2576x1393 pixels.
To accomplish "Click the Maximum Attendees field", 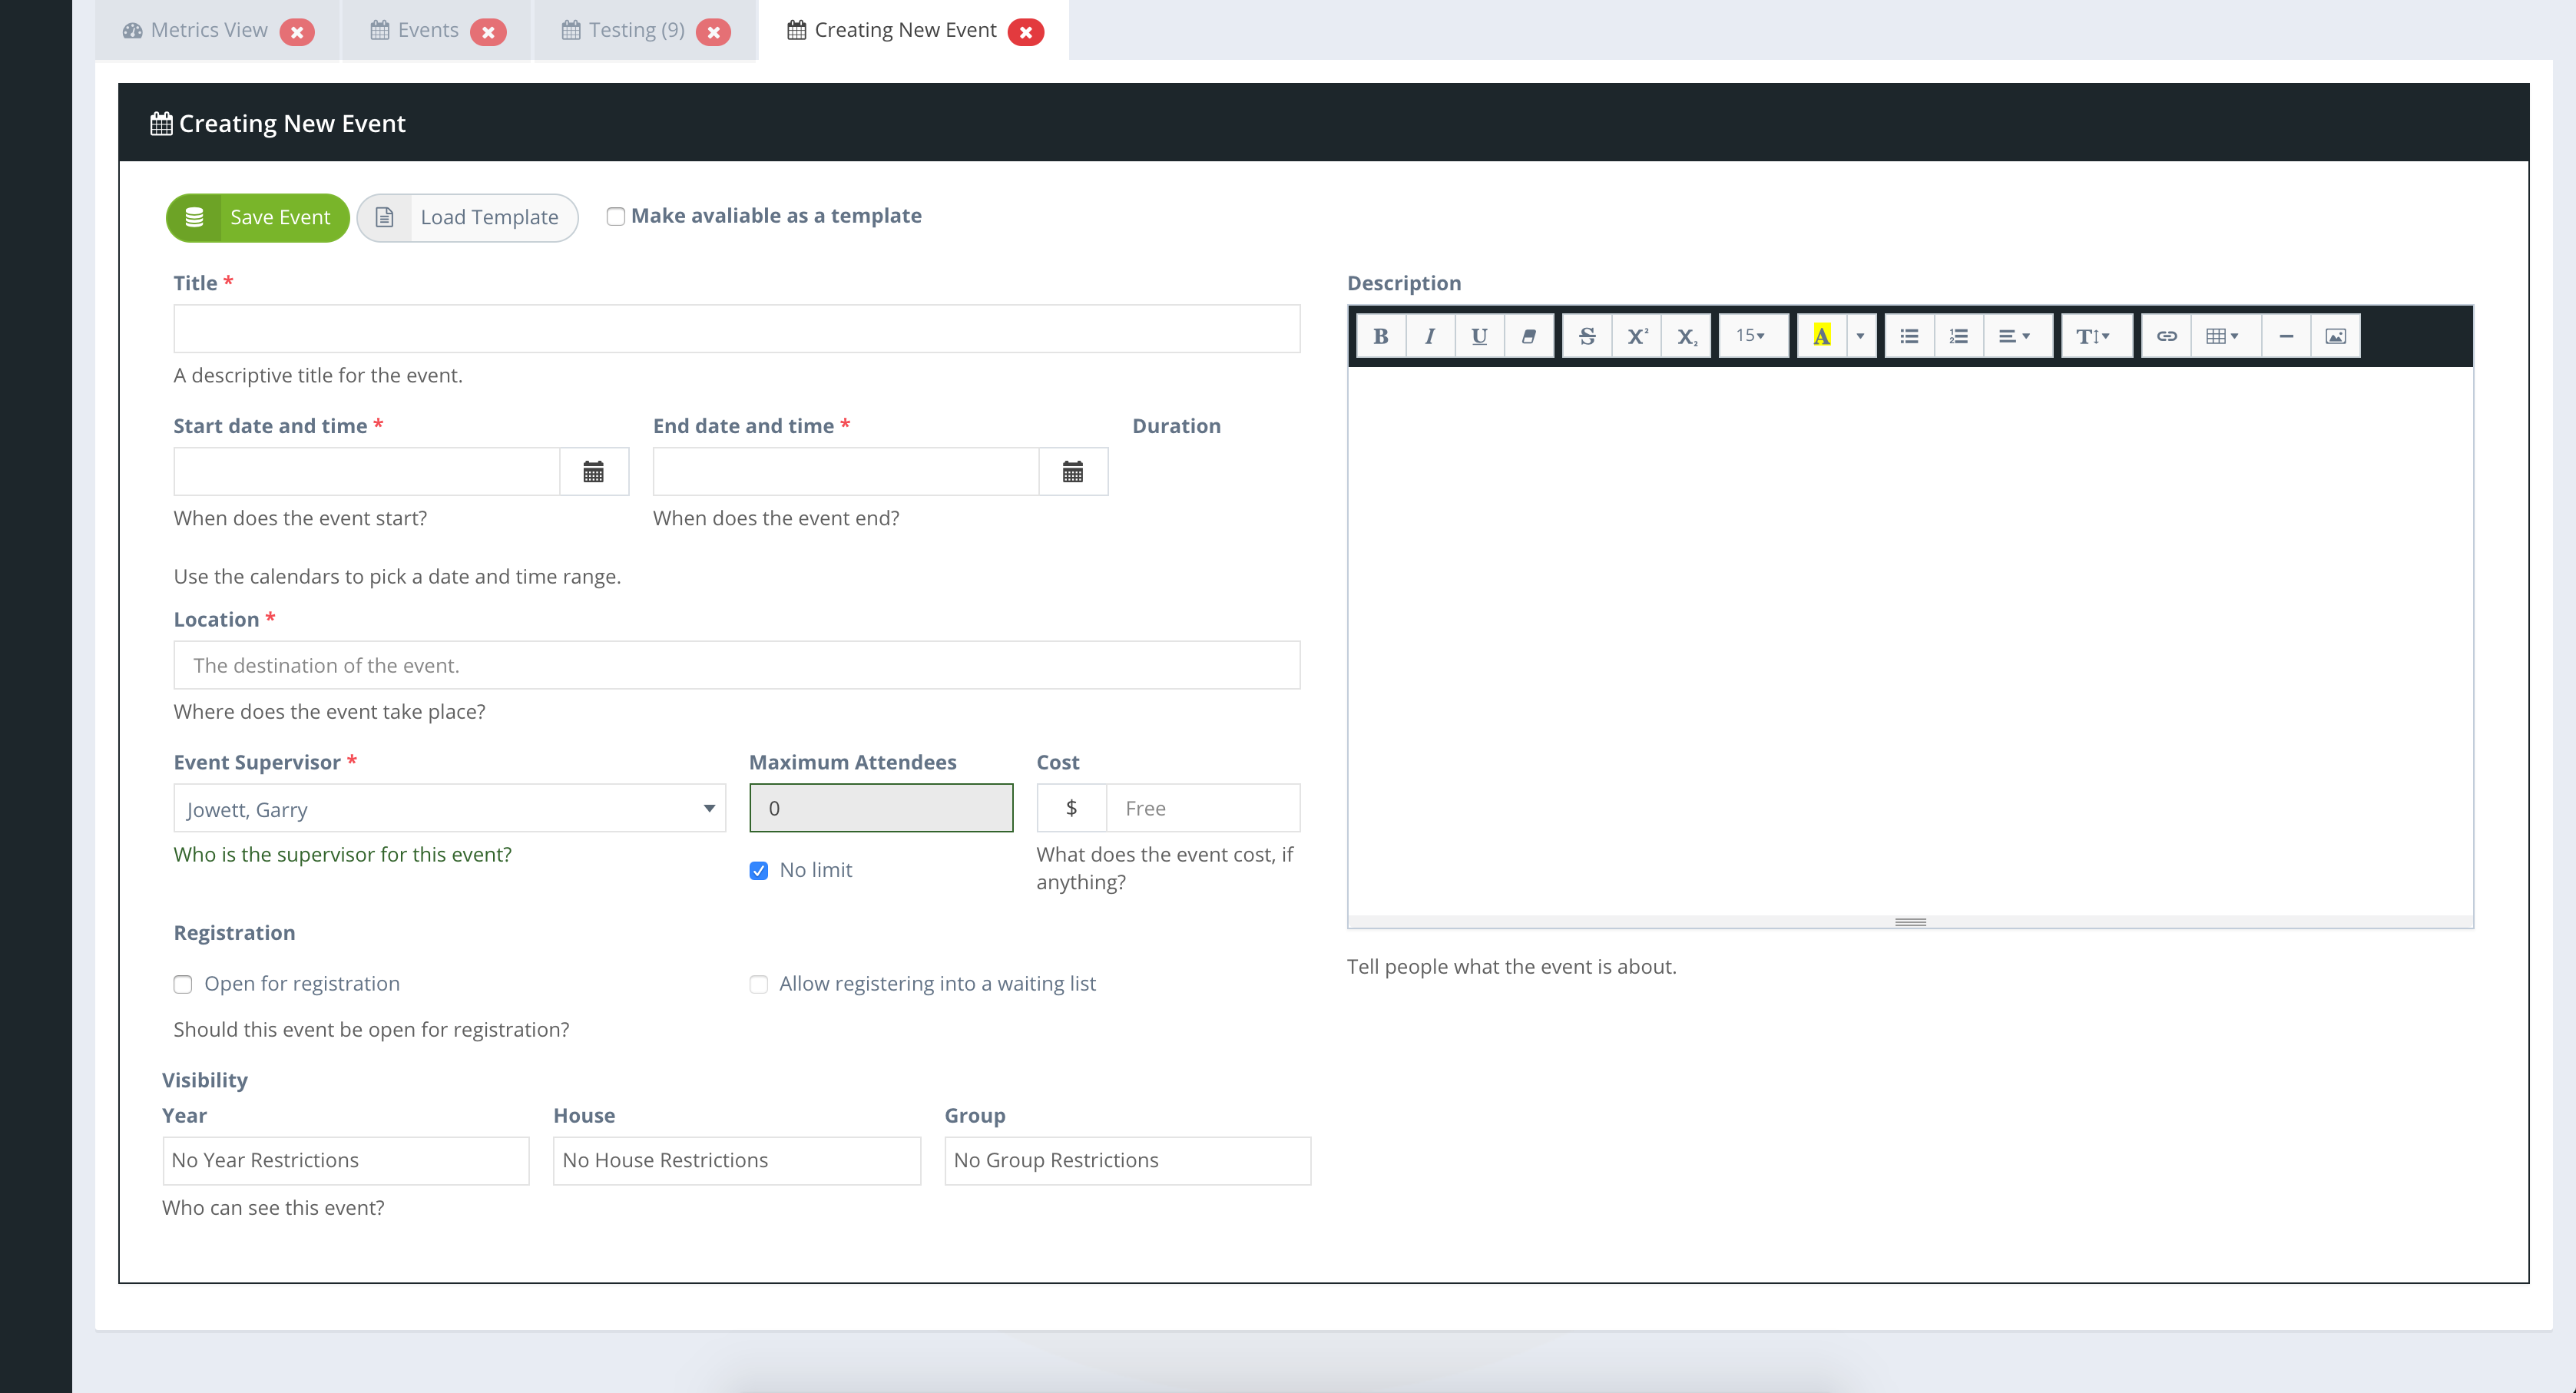I will click(881, 808).
